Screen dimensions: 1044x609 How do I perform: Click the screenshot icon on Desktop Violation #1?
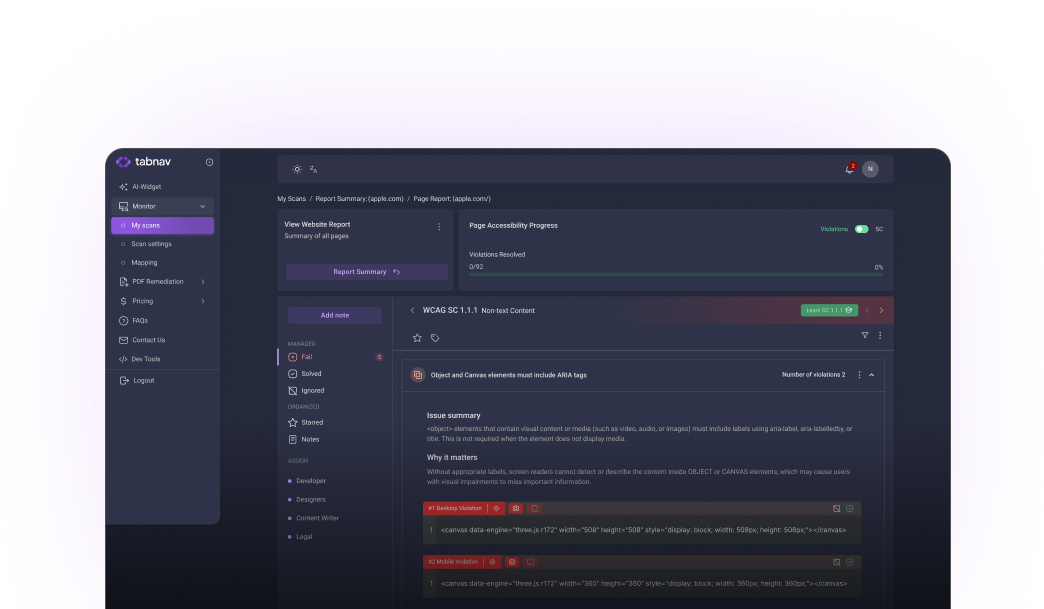point(516,508)
